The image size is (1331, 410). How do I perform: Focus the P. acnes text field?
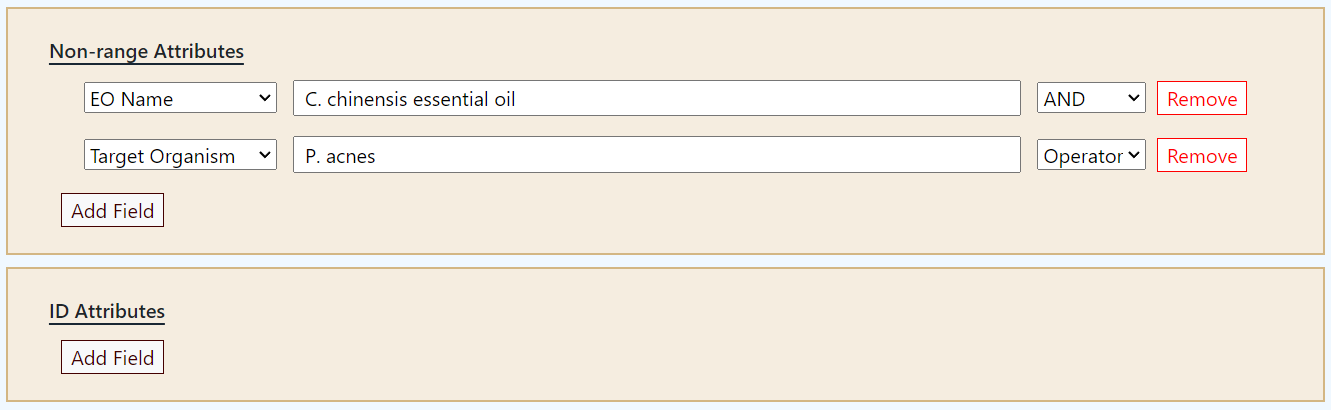(x=656, y=155)
